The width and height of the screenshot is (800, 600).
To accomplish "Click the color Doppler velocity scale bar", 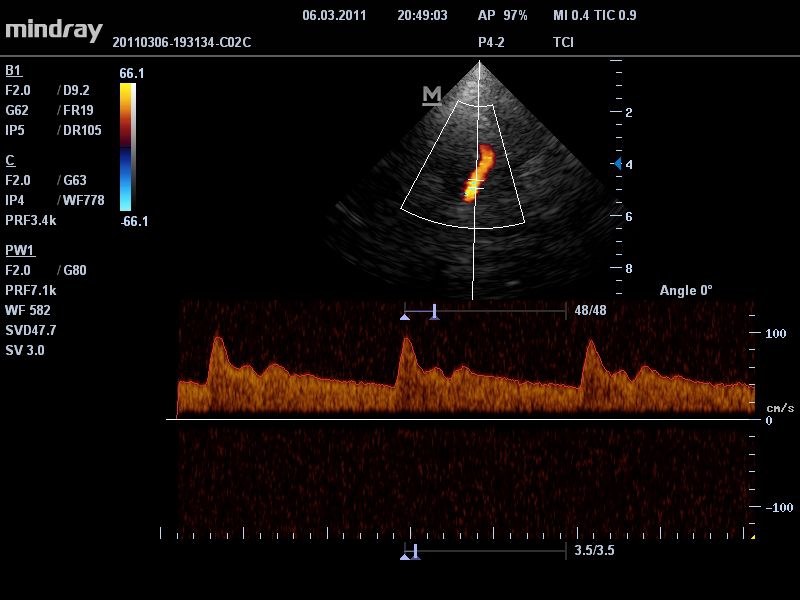I will 126,147.
